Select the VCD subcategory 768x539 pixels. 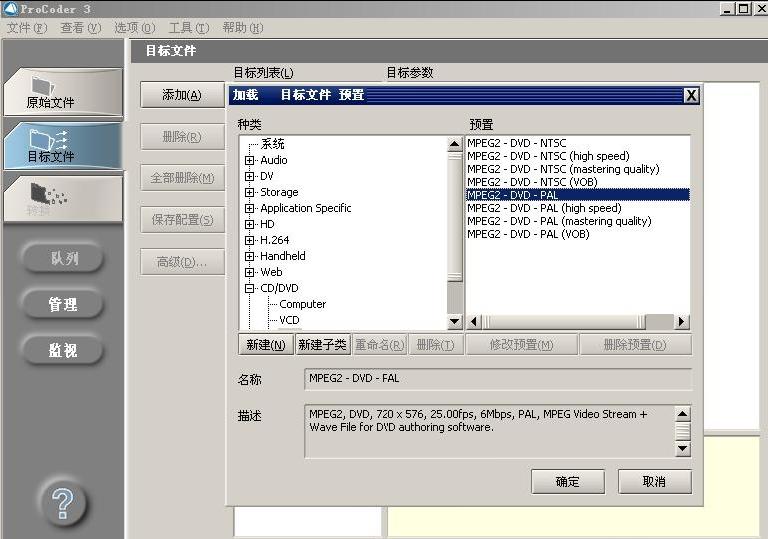click(x=289, y=320)
